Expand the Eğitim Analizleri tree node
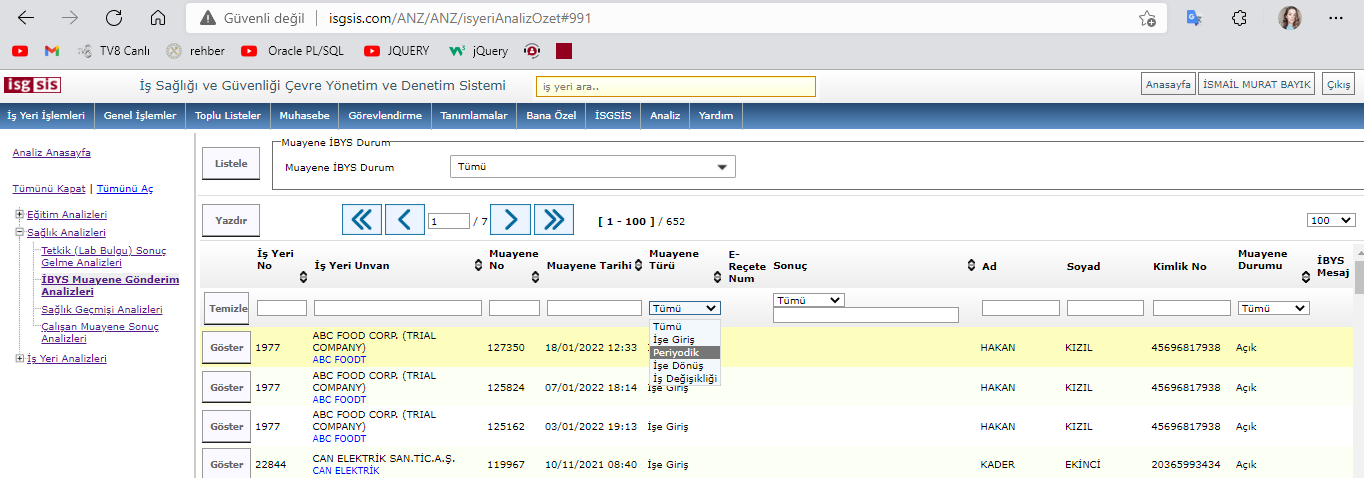The image size is (1364, 478). pos(19,214)
